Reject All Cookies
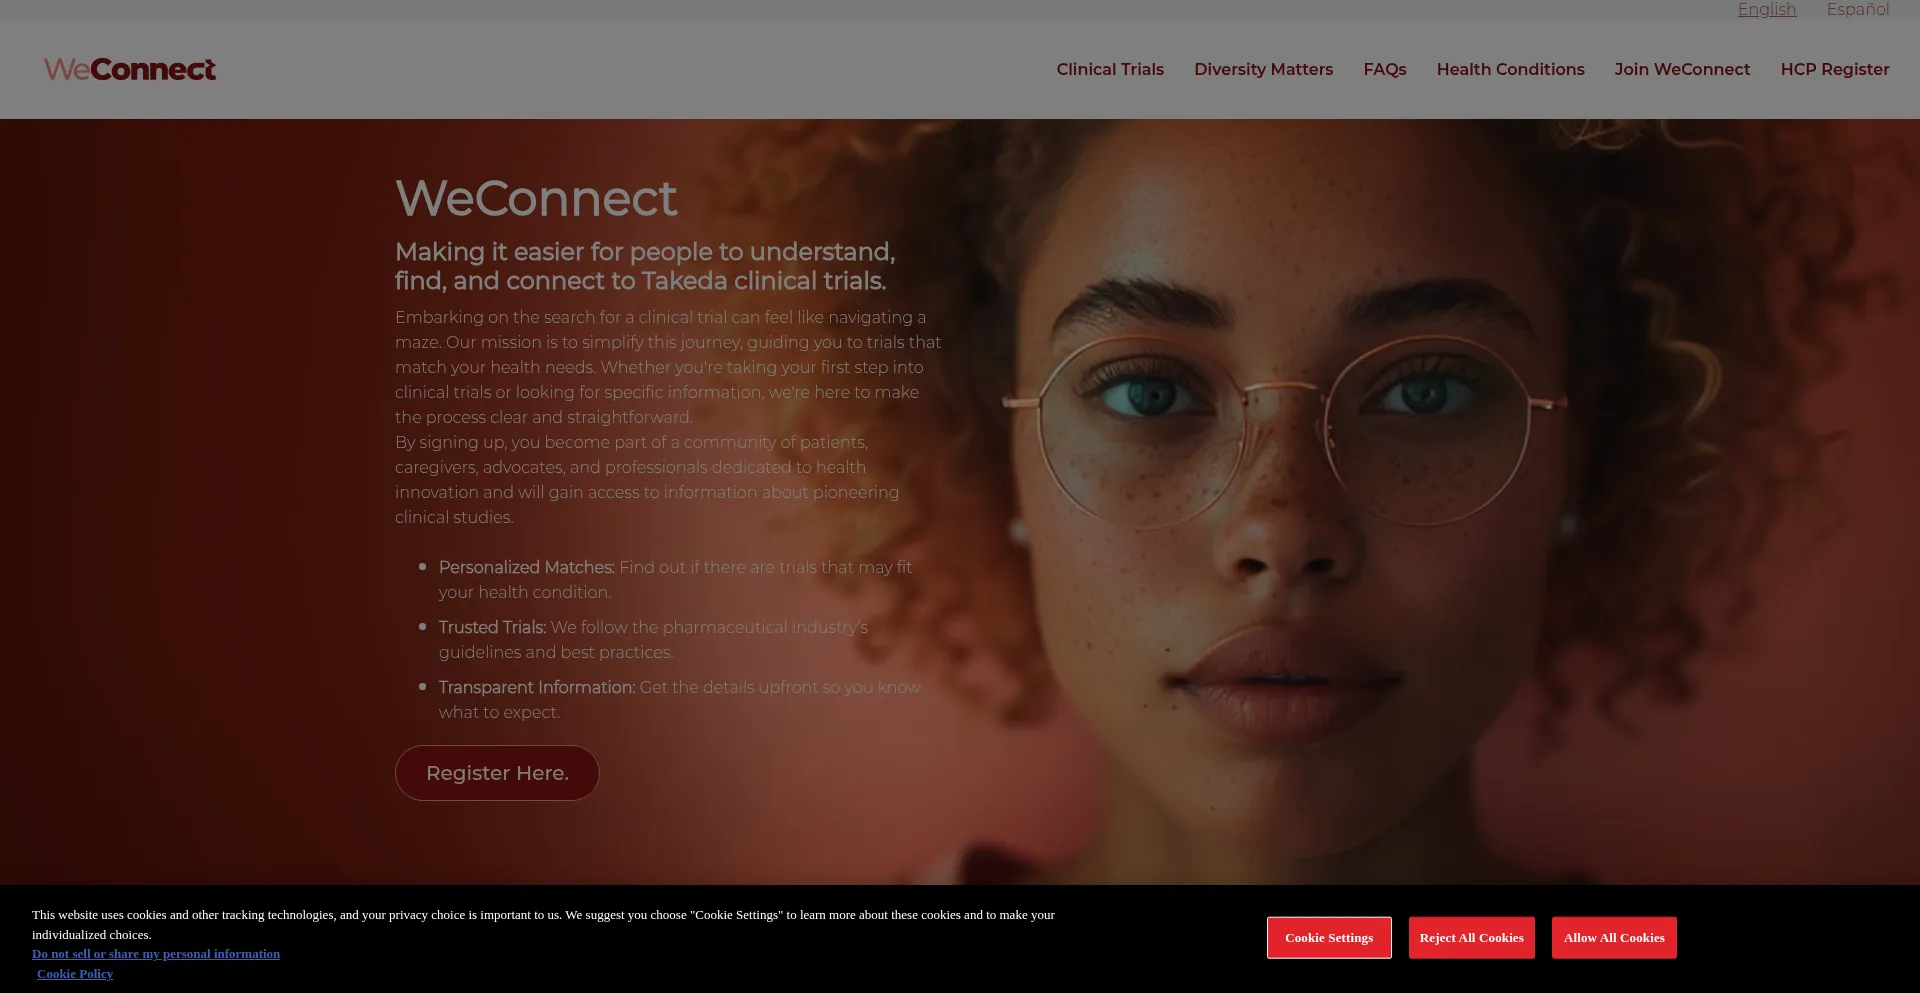1920x993 pixels. click(1471, 938)
